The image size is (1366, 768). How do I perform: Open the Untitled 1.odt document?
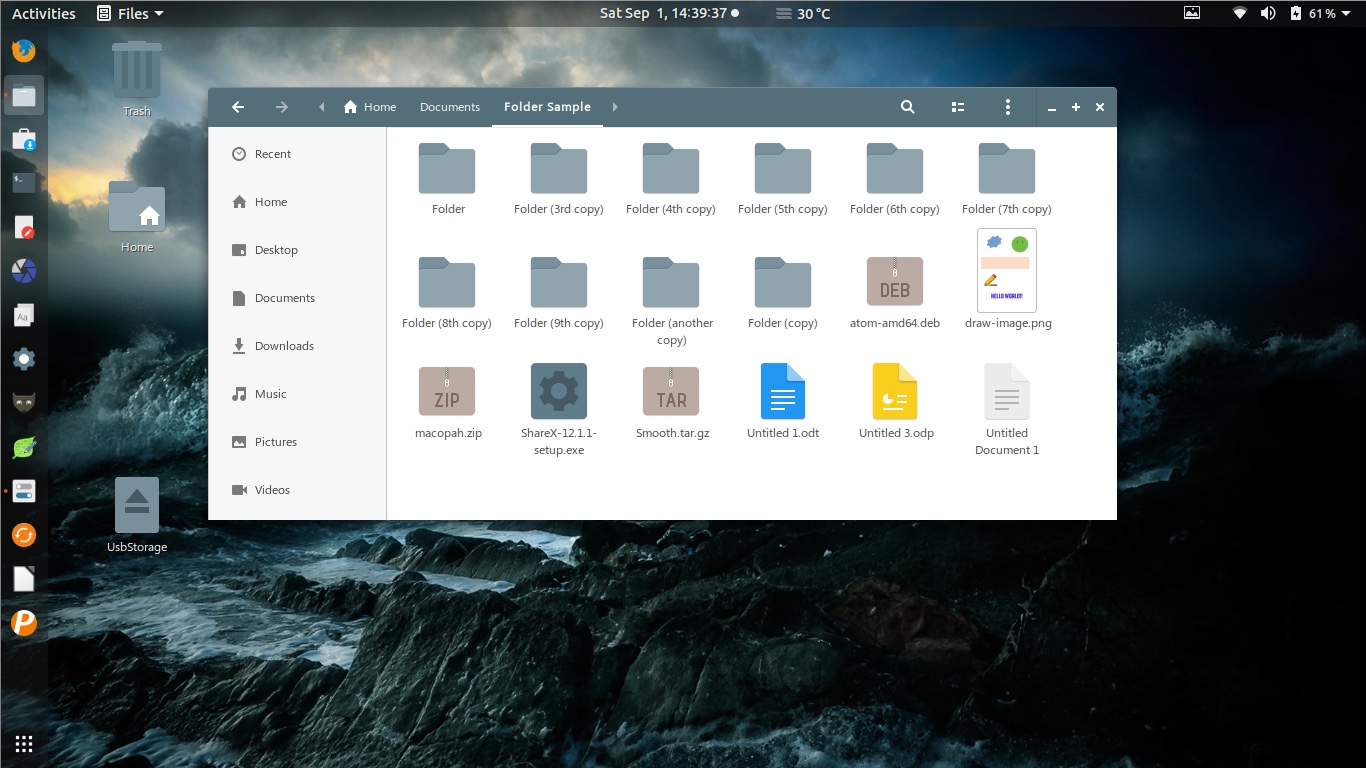783,390
